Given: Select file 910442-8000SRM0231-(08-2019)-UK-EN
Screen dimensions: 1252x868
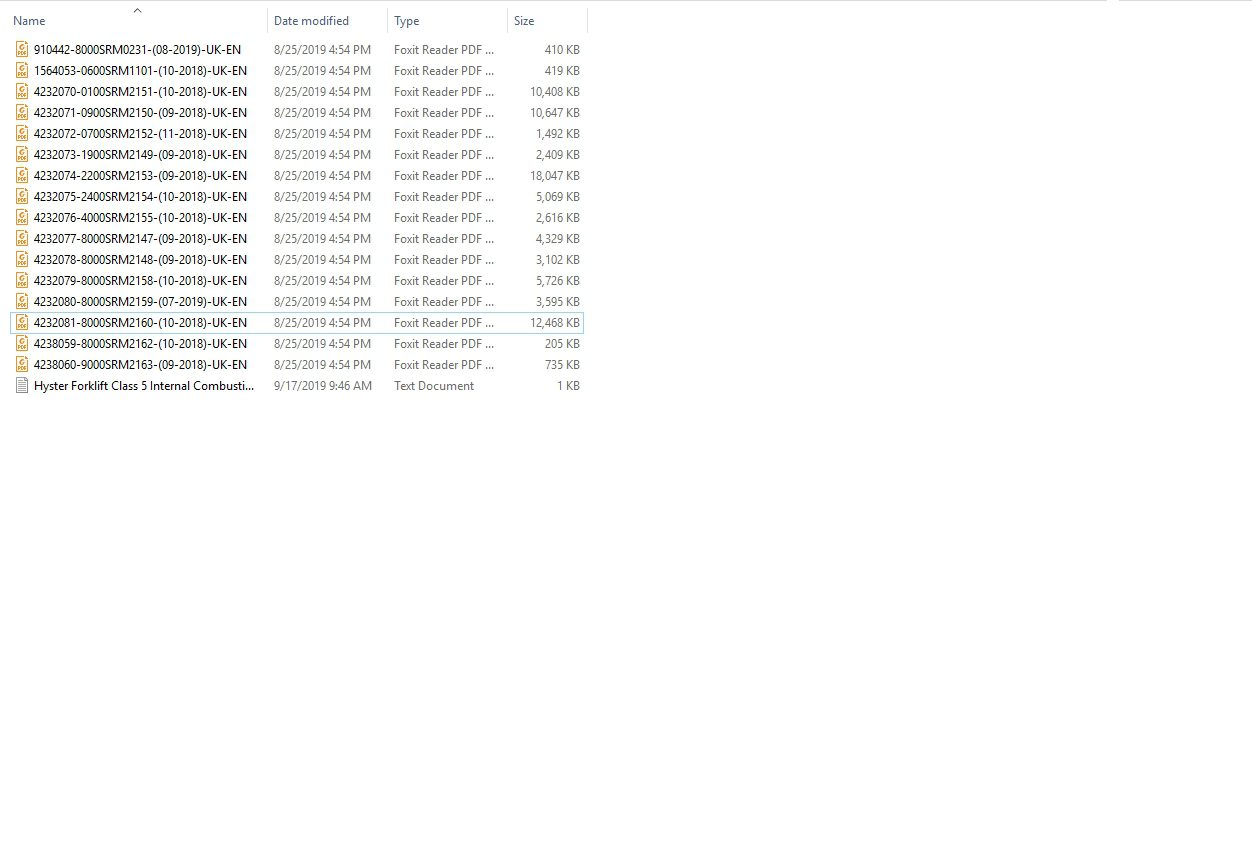Looking at the screenshot, I should click(x=137, y=49).
